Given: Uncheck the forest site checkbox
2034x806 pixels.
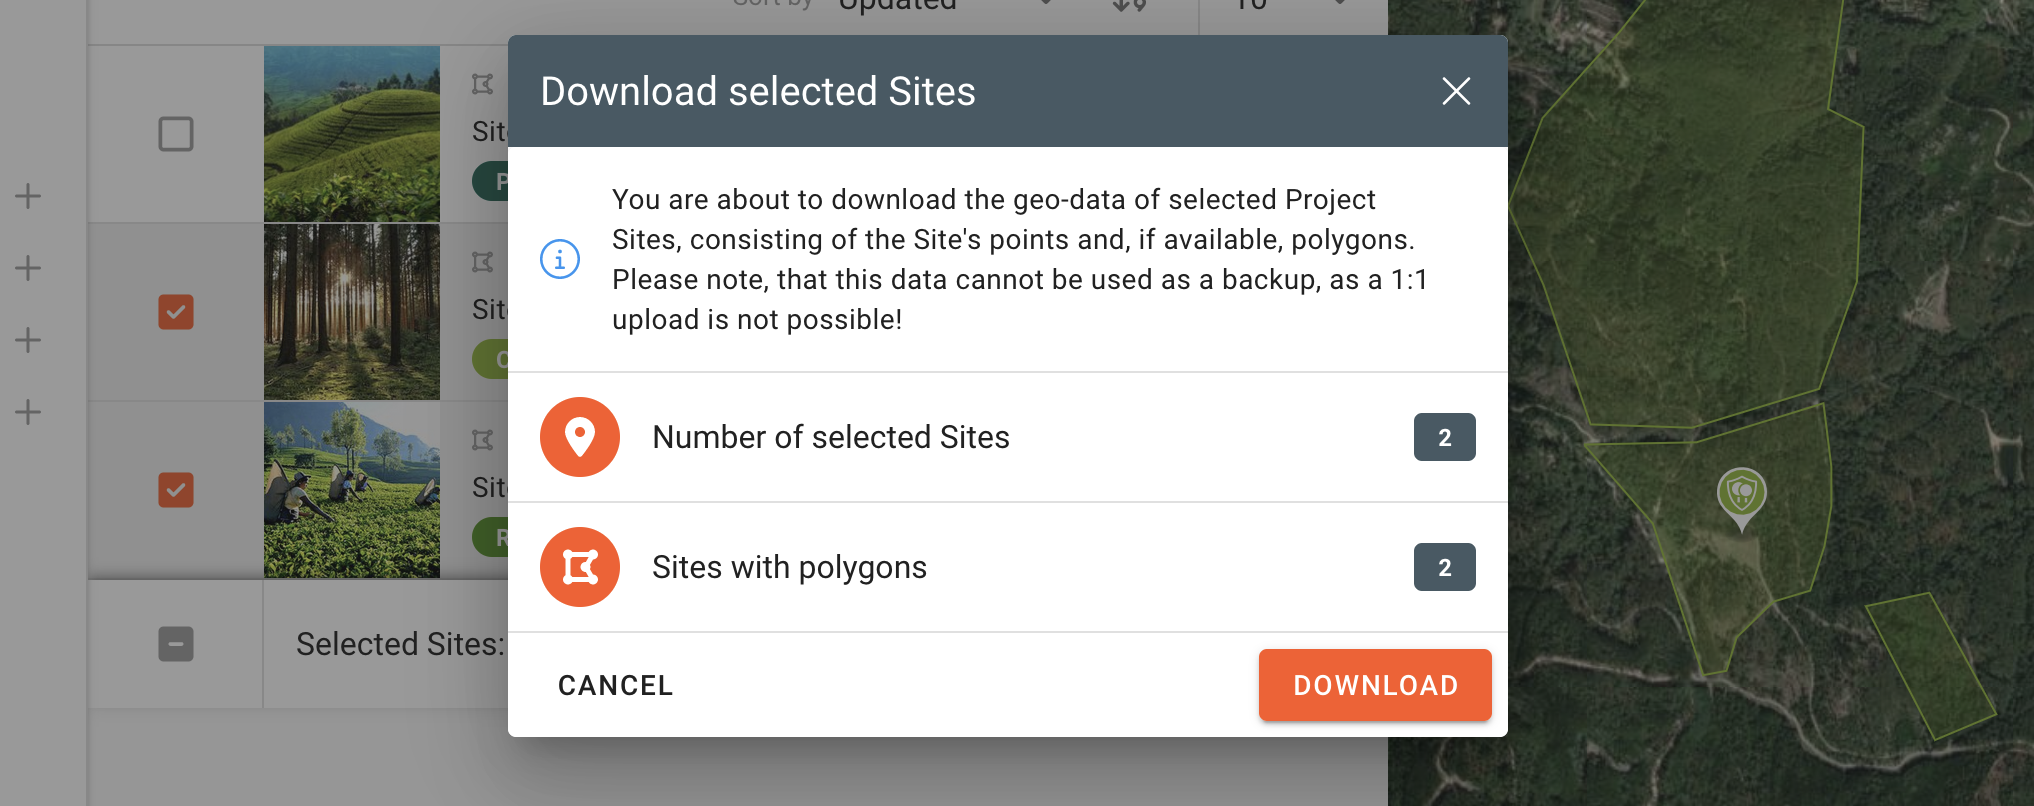Looking at the screenshot, I should point(176,312).
